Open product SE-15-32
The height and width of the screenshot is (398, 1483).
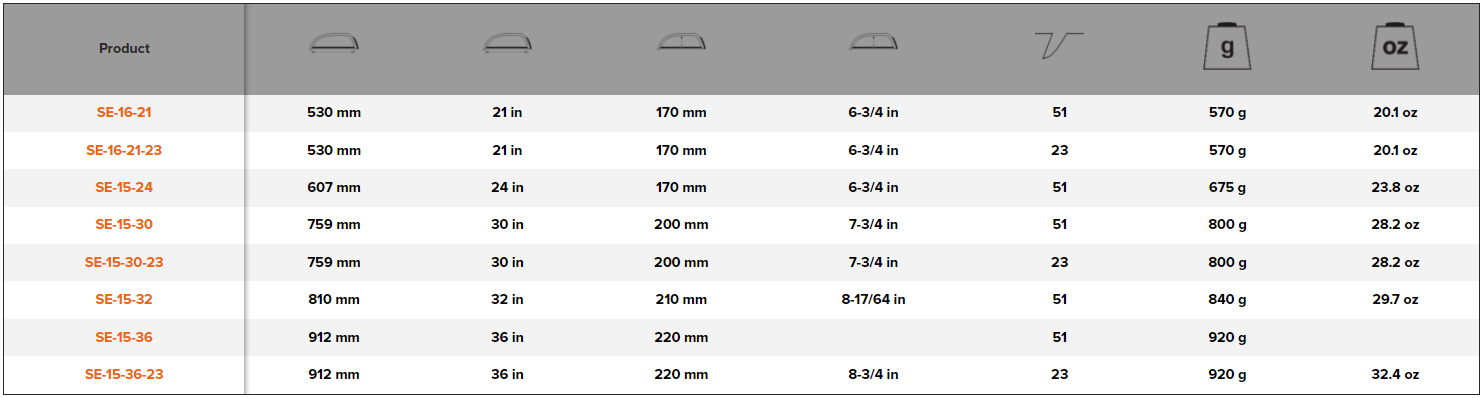coord(124,299)
